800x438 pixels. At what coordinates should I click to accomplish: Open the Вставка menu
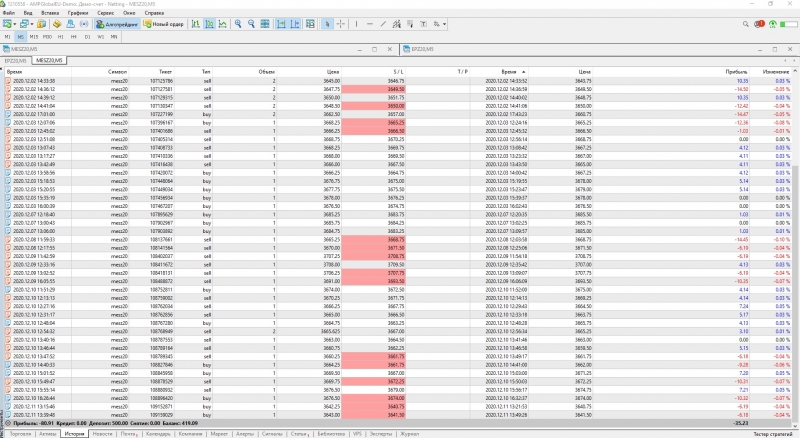[49, 13]
